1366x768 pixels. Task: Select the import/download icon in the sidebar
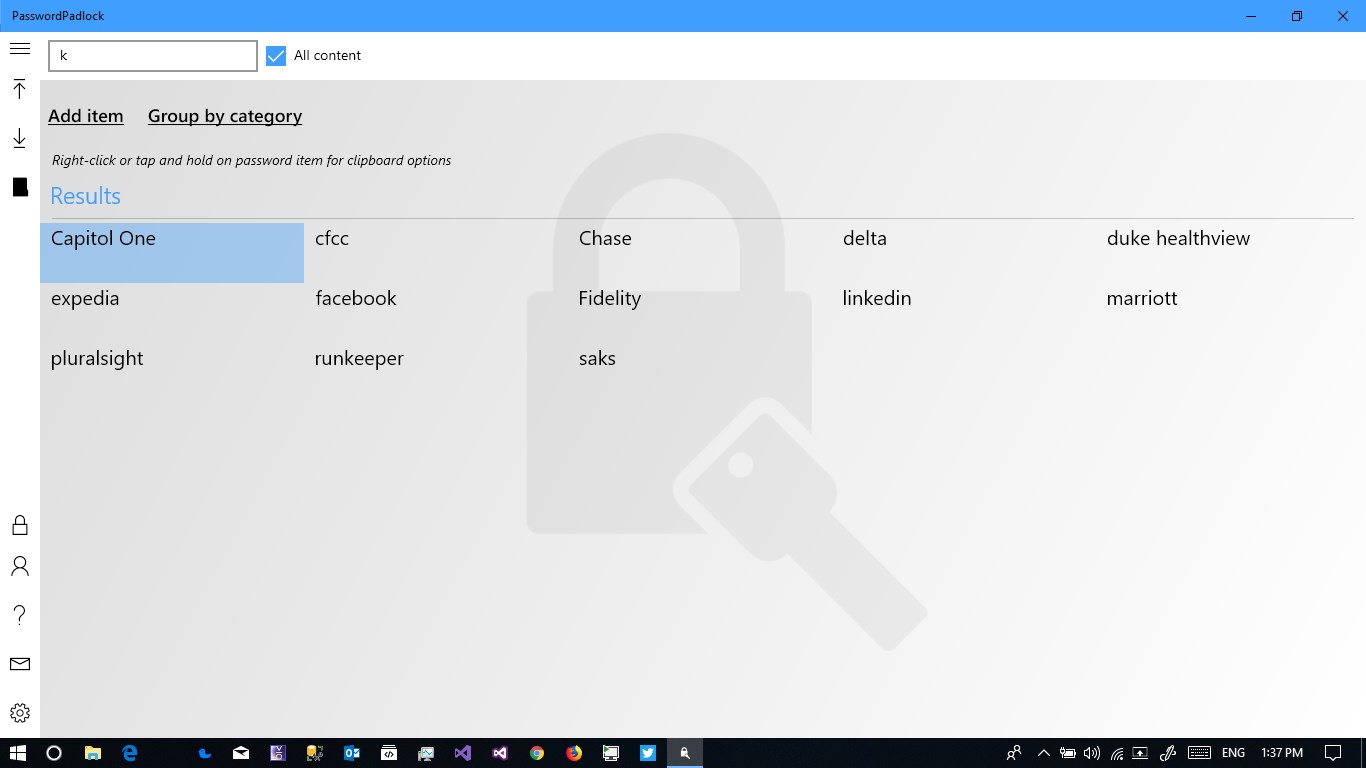coord(19,138)
